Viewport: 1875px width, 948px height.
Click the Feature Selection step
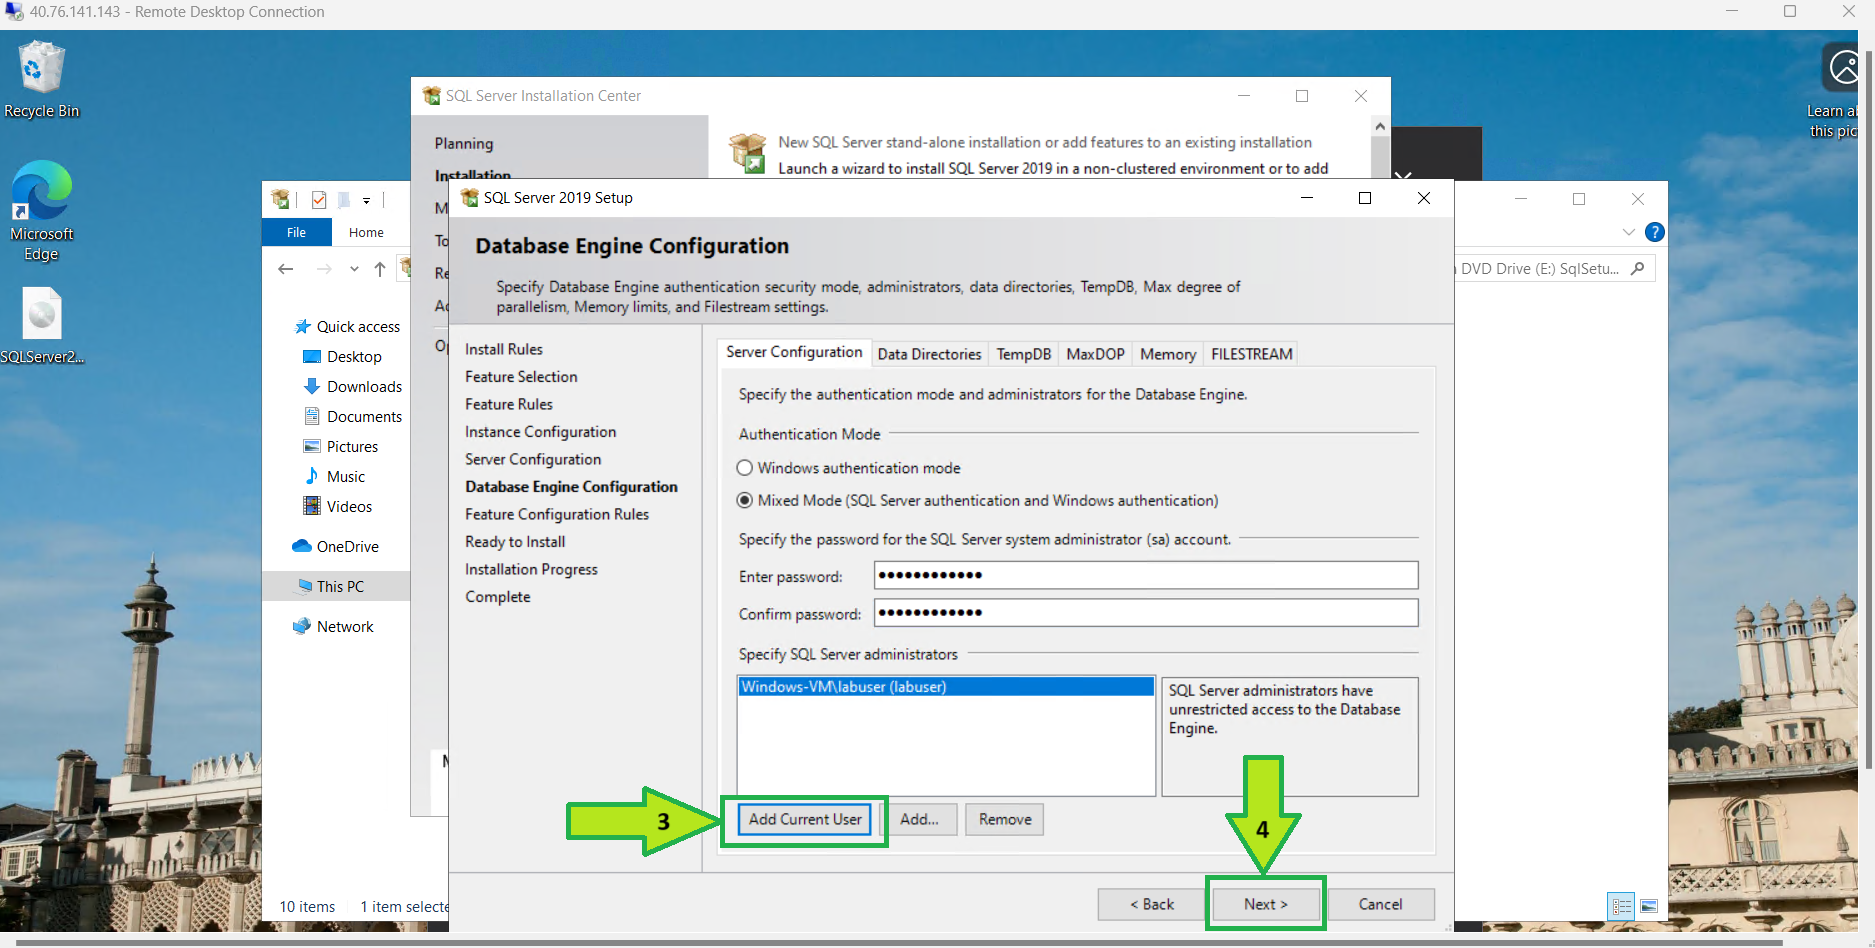(x=521, y=377)
